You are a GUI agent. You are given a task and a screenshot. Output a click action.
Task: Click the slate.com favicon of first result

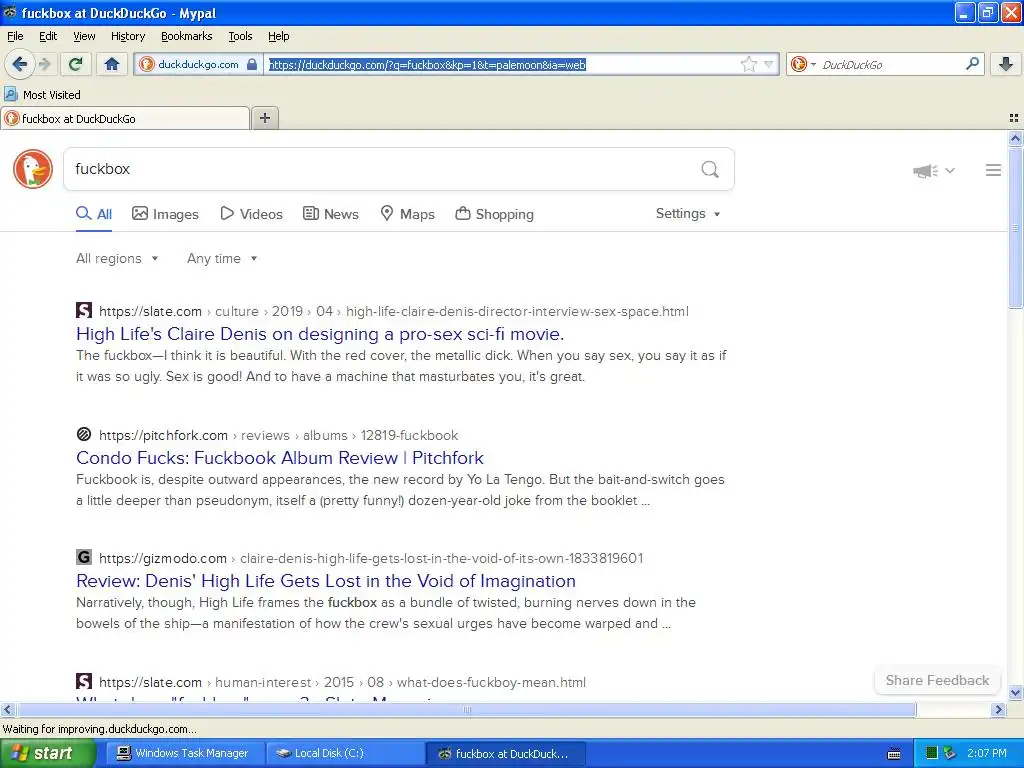[x=84, y=310]
